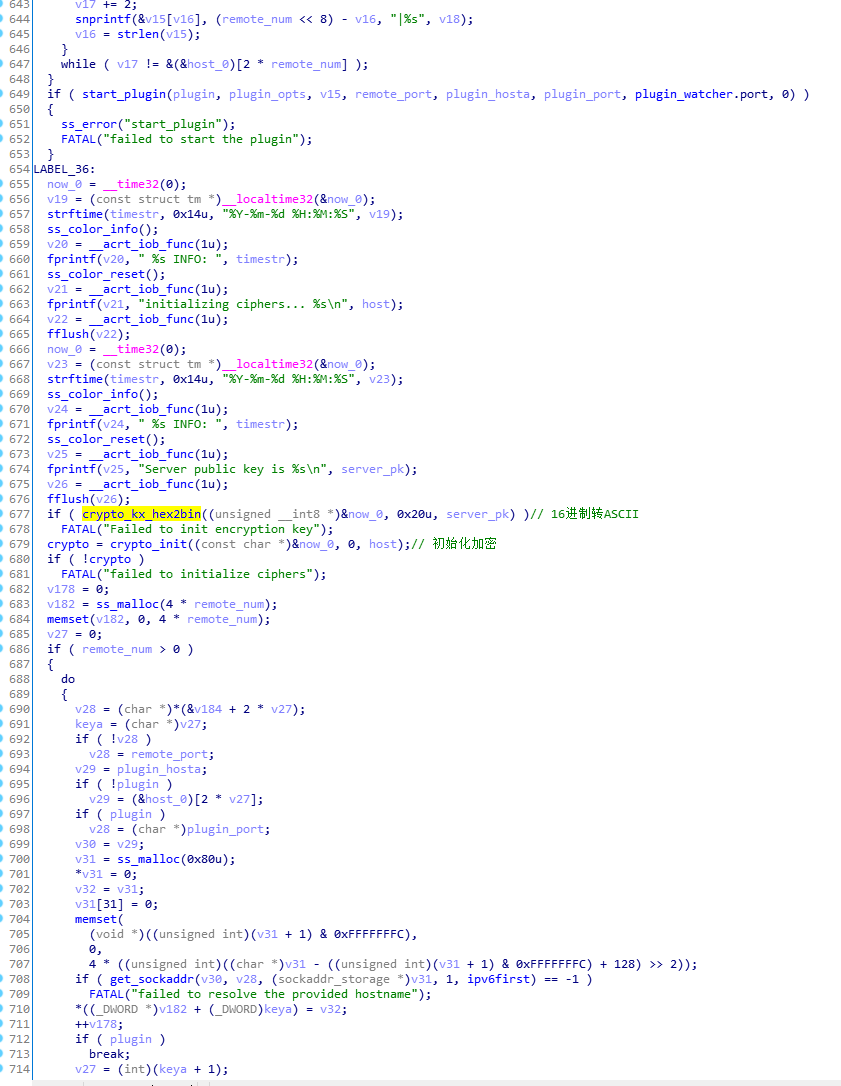
Task: Select __time32 call on line 655
Action: click(131, 184)
